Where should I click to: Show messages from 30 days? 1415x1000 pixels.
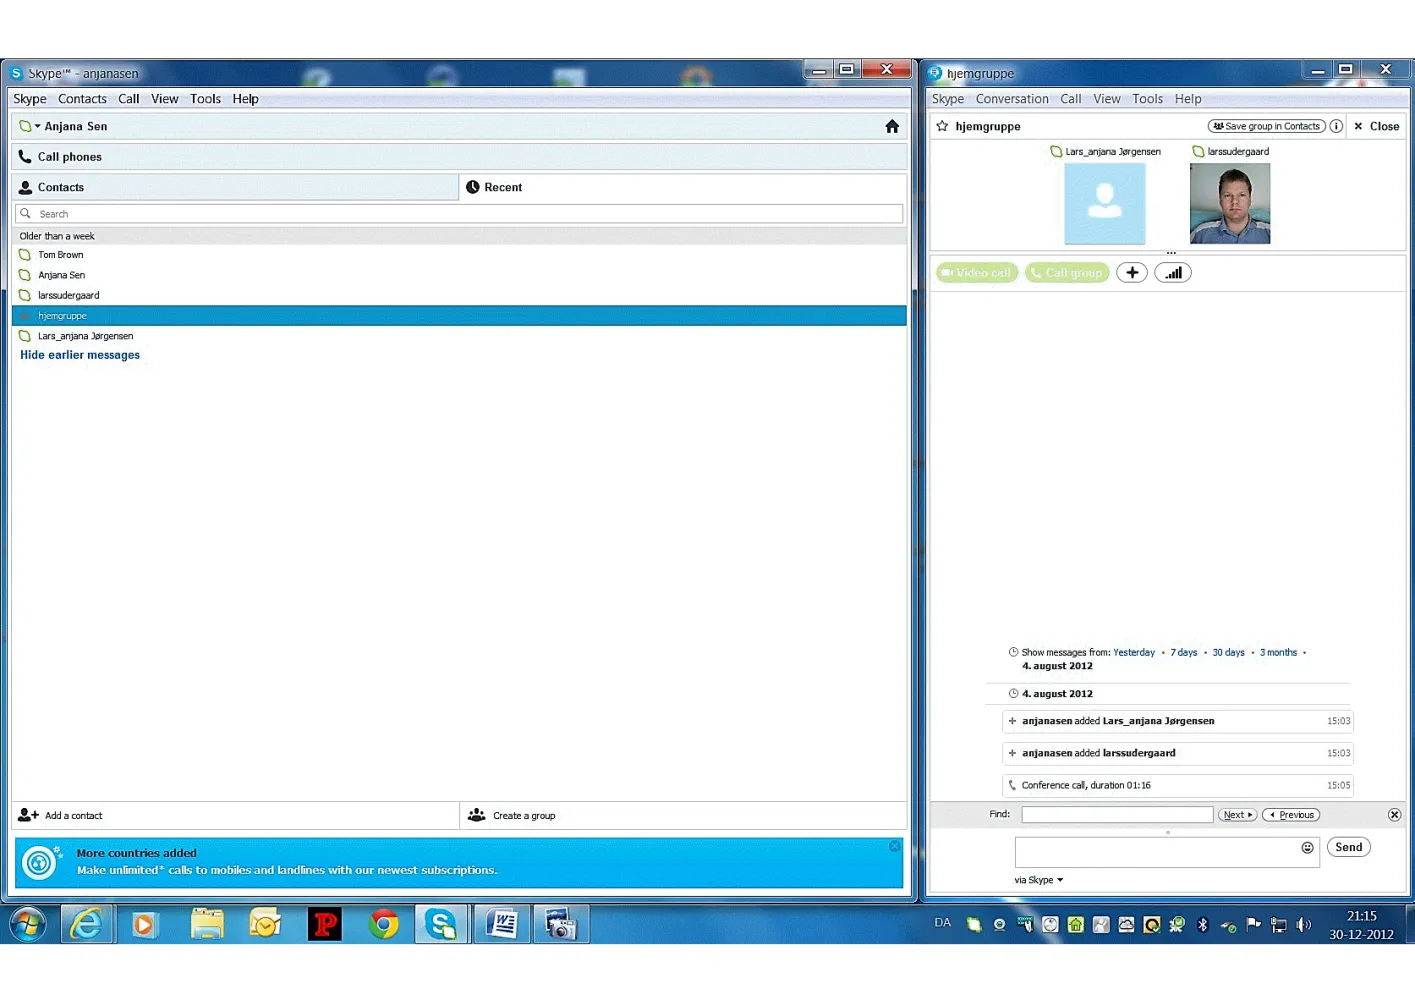pos(1228,653)
